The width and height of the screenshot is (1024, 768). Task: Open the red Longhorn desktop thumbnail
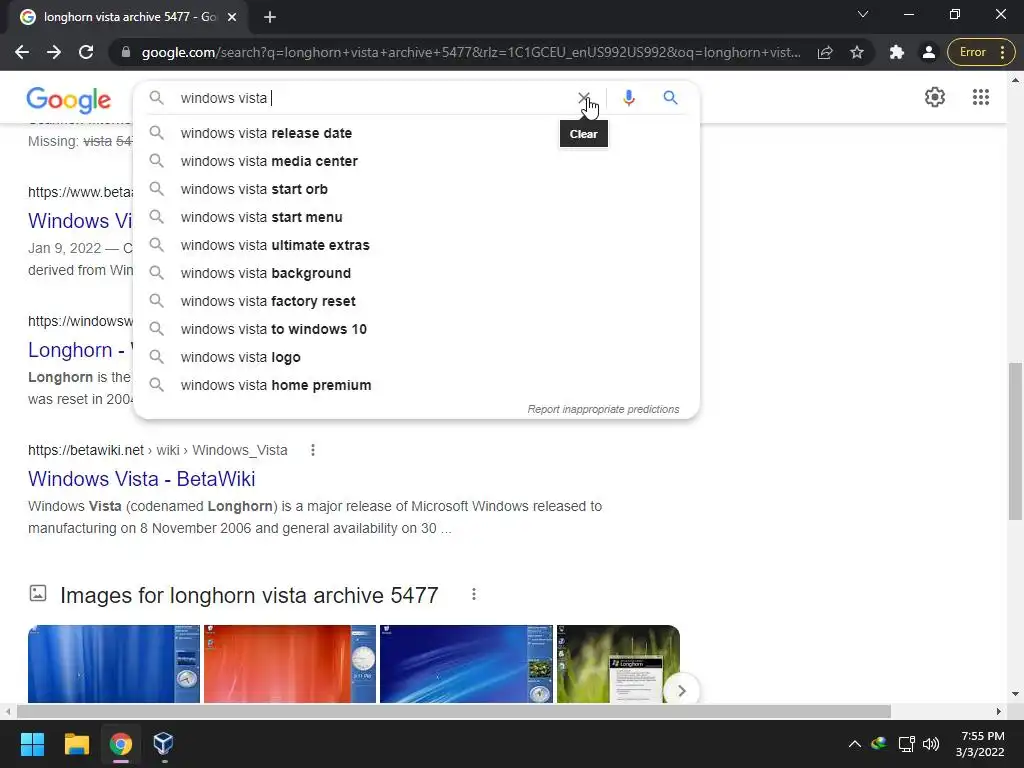290,664
